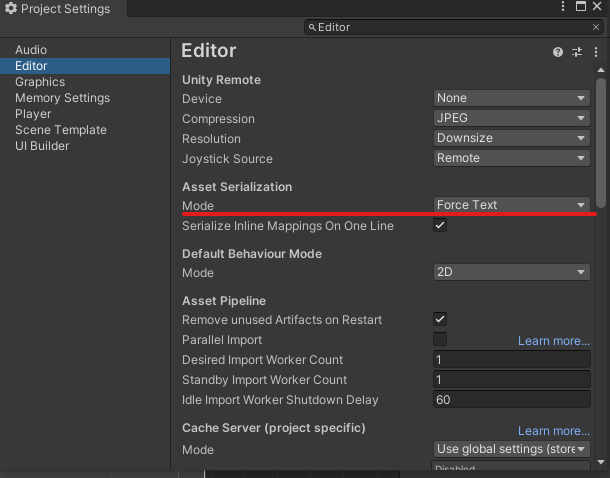This screenshot has width=610, height=478.
Task: Open the Device dropdown set to None
Action: tap(512, 98)
